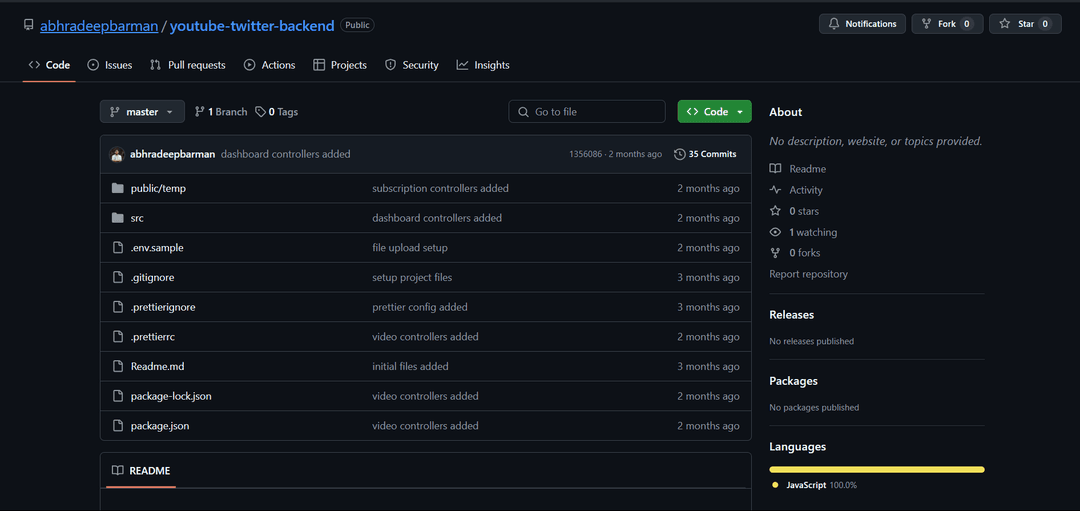1080x511 pixels.
Task: Click the yellow JavaScript language bar
Action: click(877, 470)
